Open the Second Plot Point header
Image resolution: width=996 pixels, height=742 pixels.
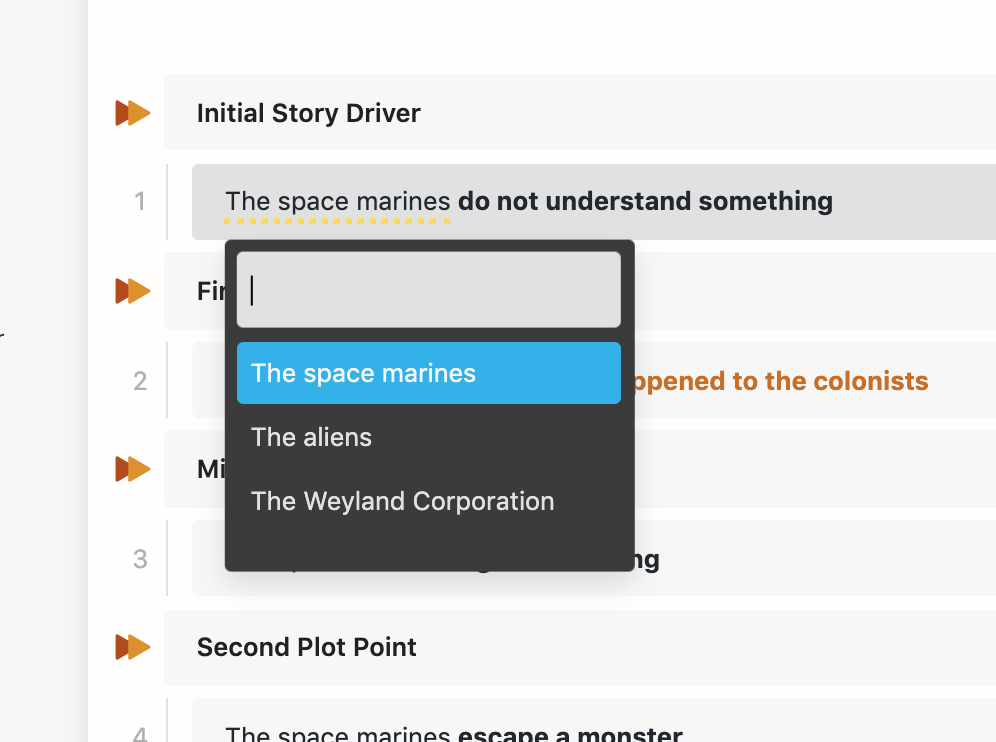coord(580,647)
